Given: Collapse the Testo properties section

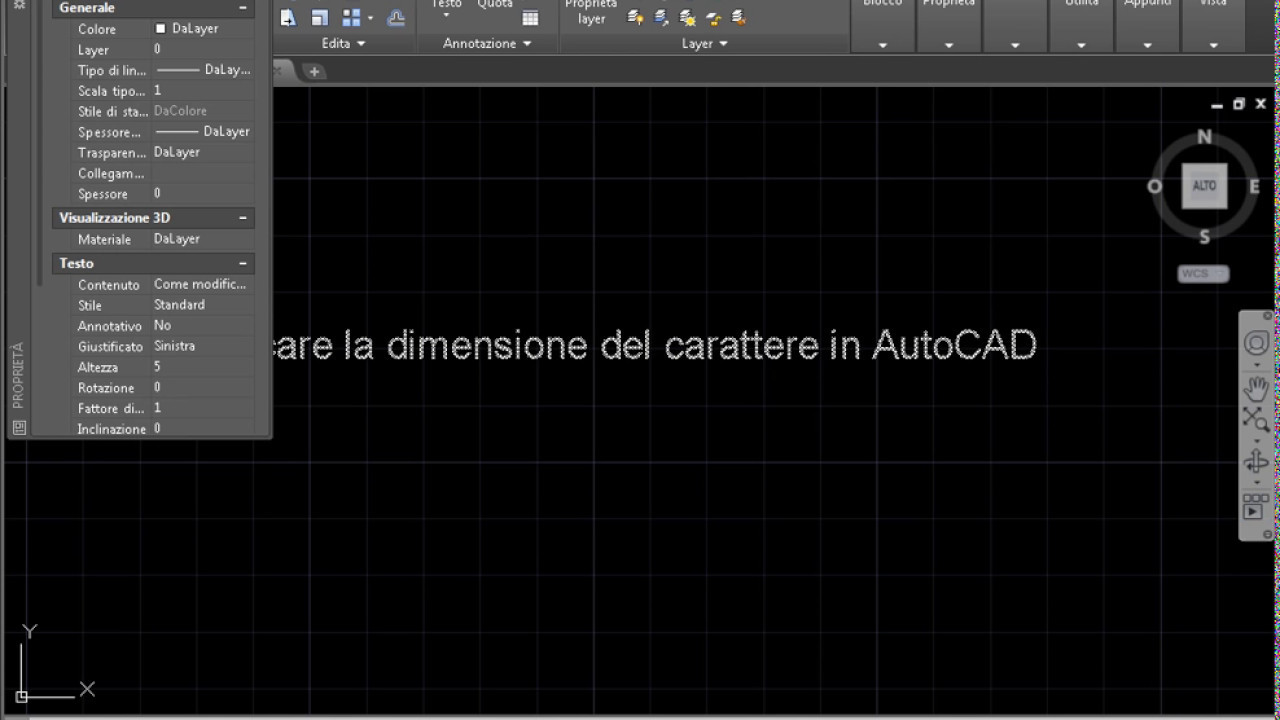Looking at the screenshot, I should point(242,263).
